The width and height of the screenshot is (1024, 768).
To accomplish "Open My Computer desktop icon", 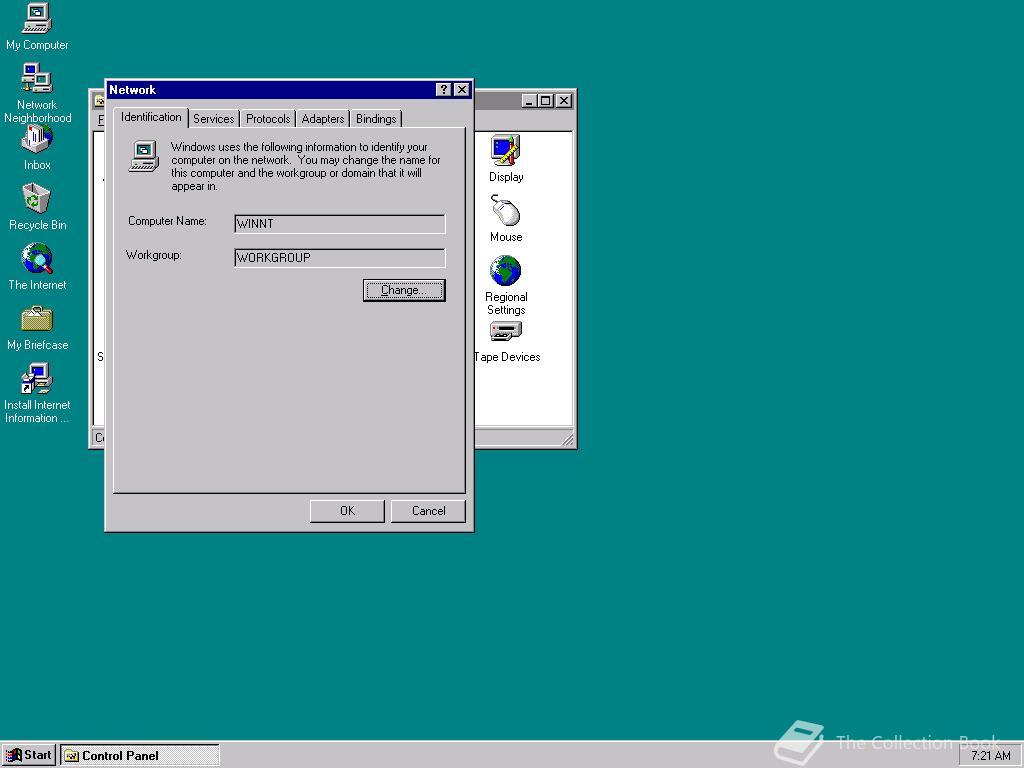I will coord(37,26).
